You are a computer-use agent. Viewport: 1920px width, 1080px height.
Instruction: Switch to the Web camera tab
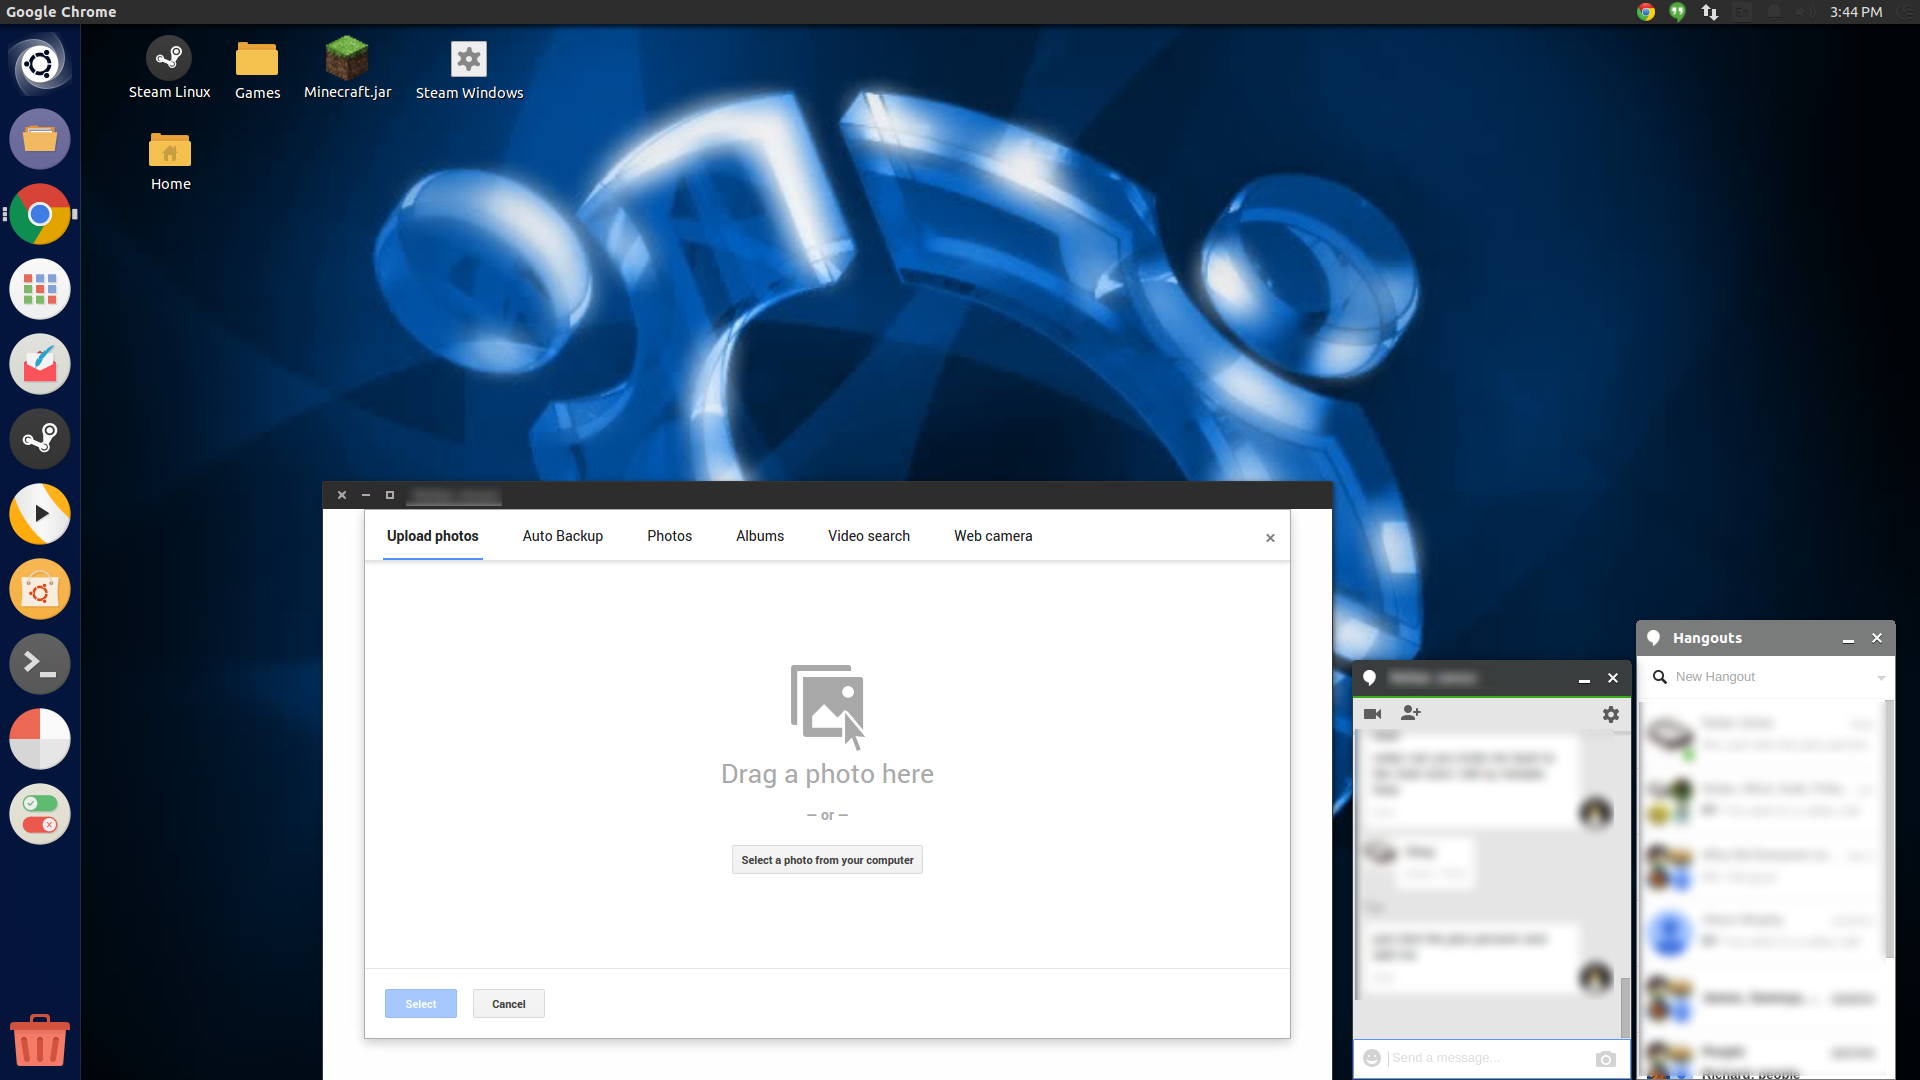click(993, 535)
